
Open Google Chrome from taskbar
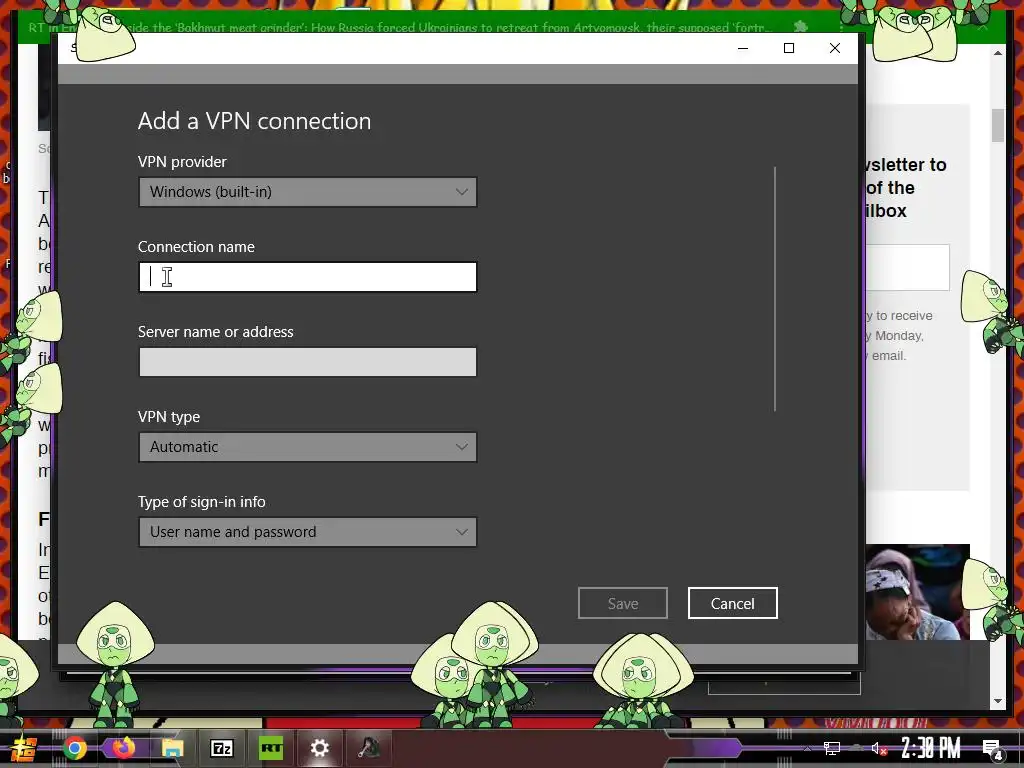pyautogui.click(x=74, y=748)
